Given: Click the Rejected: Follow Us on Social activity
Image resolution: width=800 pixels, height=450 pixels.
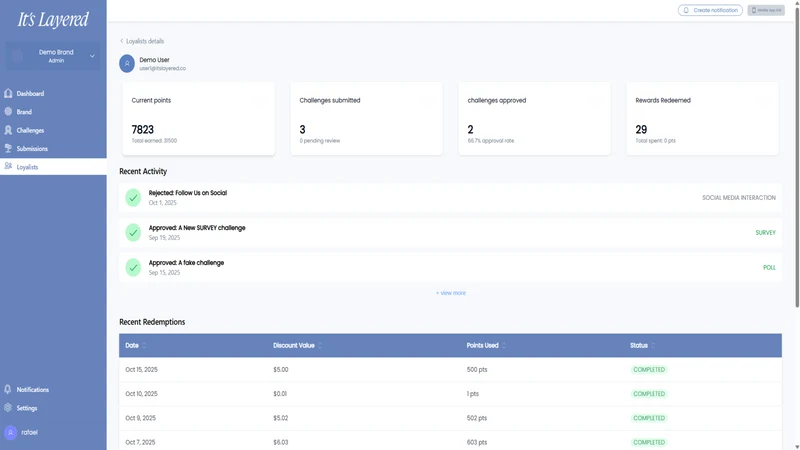Looking at the screenshot, I should [x=451, y=197].
